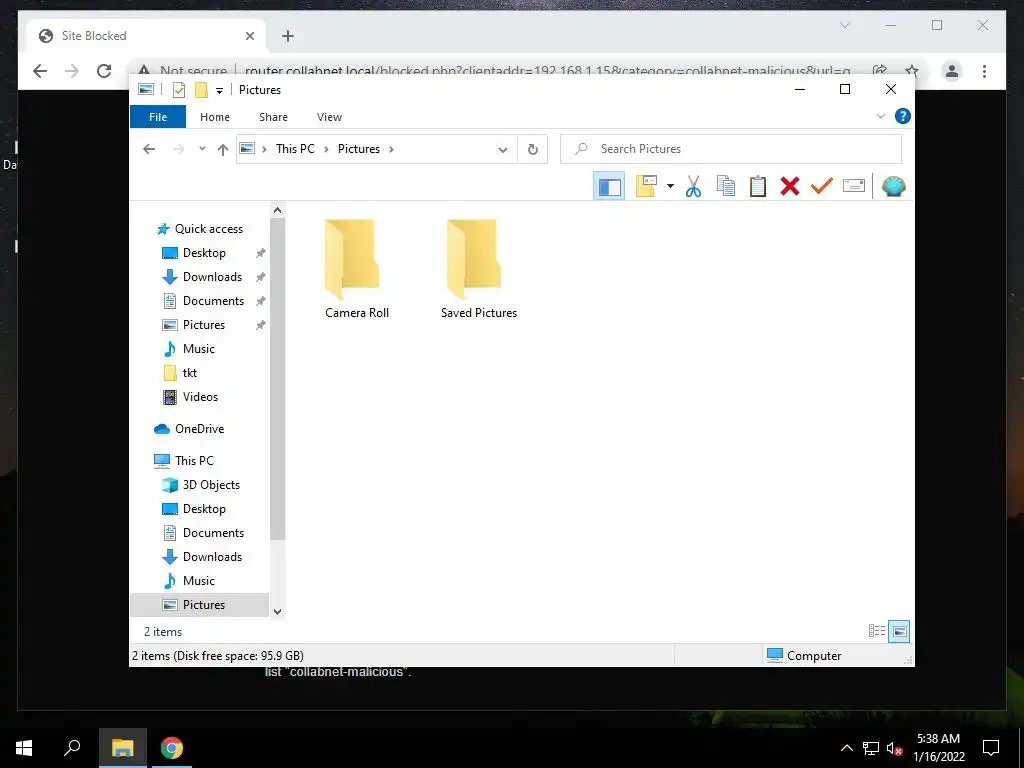Open Classic Shell settings shell icon

pos(893,187)
